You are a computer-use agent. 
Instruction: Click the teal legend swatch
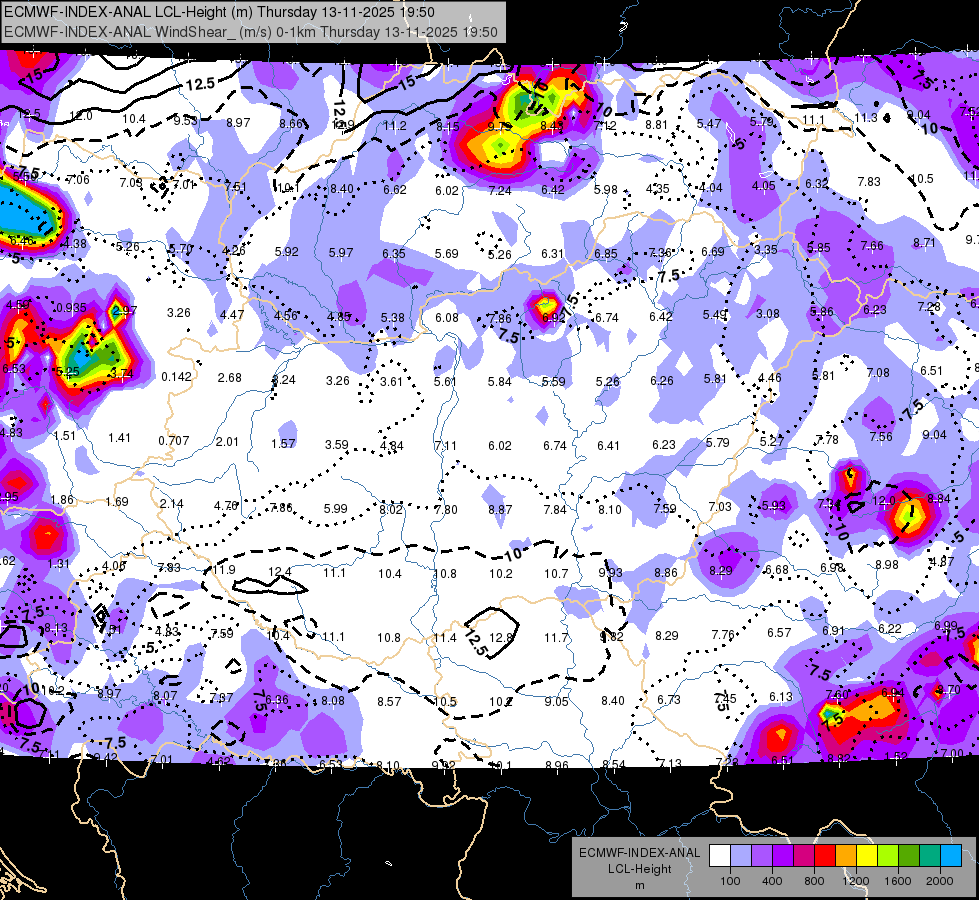[930, 856]
